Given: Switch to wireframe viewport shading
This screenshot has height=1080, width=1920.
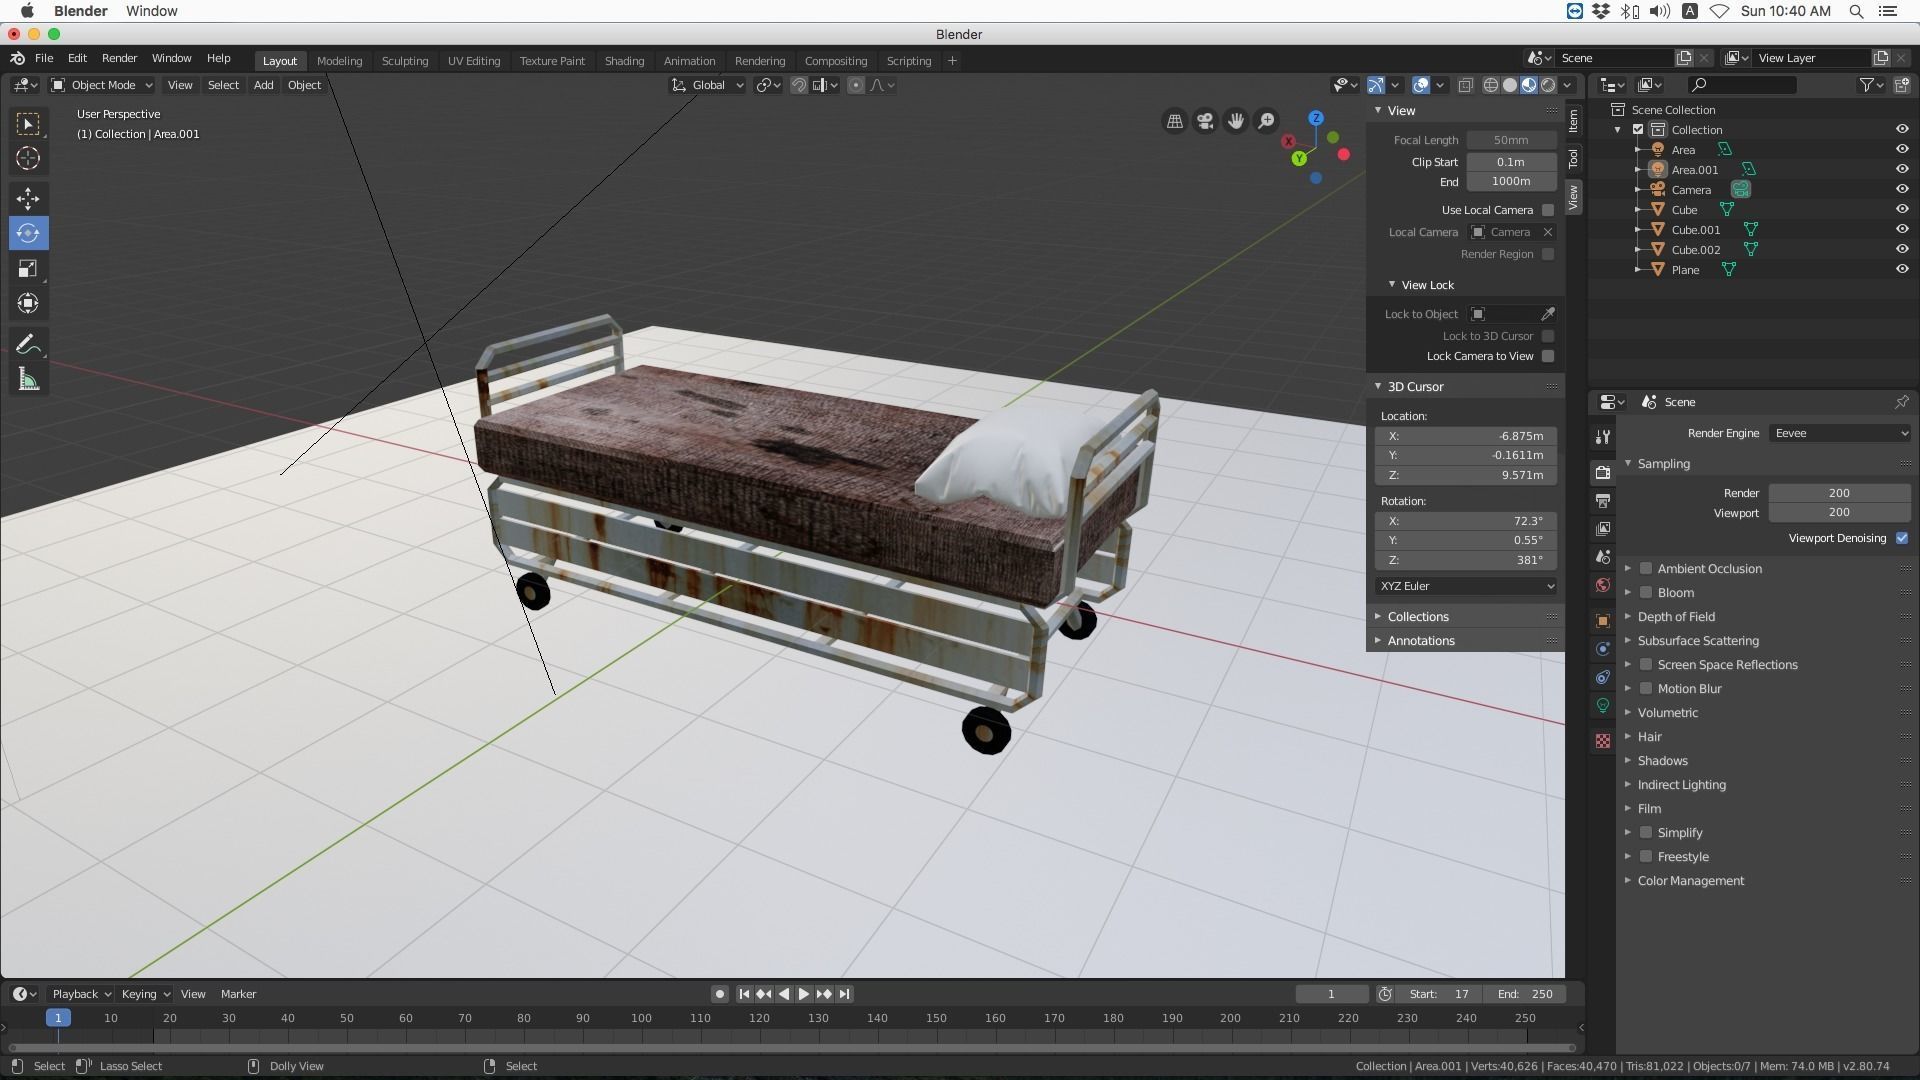Looking at the screenshot, I should tap(1490, 85).
